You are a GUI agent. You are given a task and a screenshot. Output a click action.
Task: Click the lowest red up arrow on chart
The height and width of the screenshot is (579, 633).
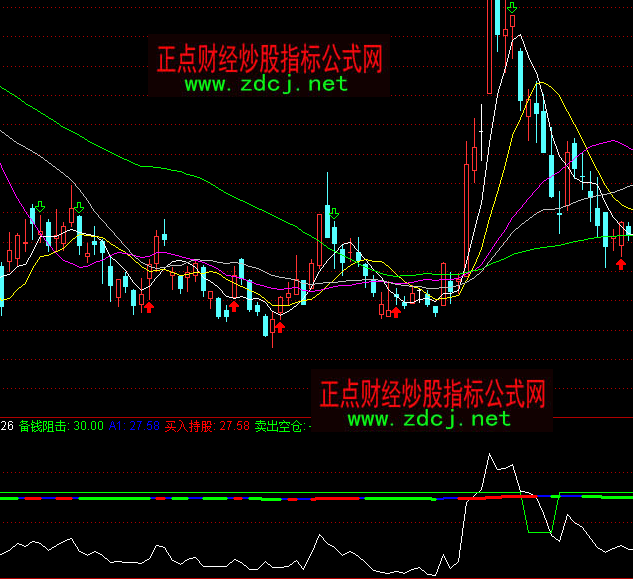click(x=280, y=326)
